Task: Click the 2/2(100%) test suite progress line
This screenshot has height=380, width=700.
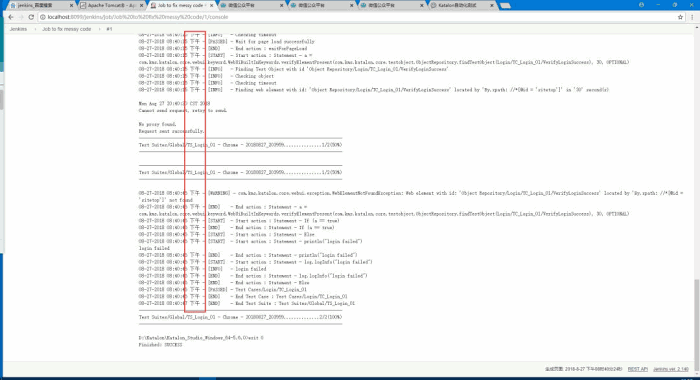Action: 240,317
